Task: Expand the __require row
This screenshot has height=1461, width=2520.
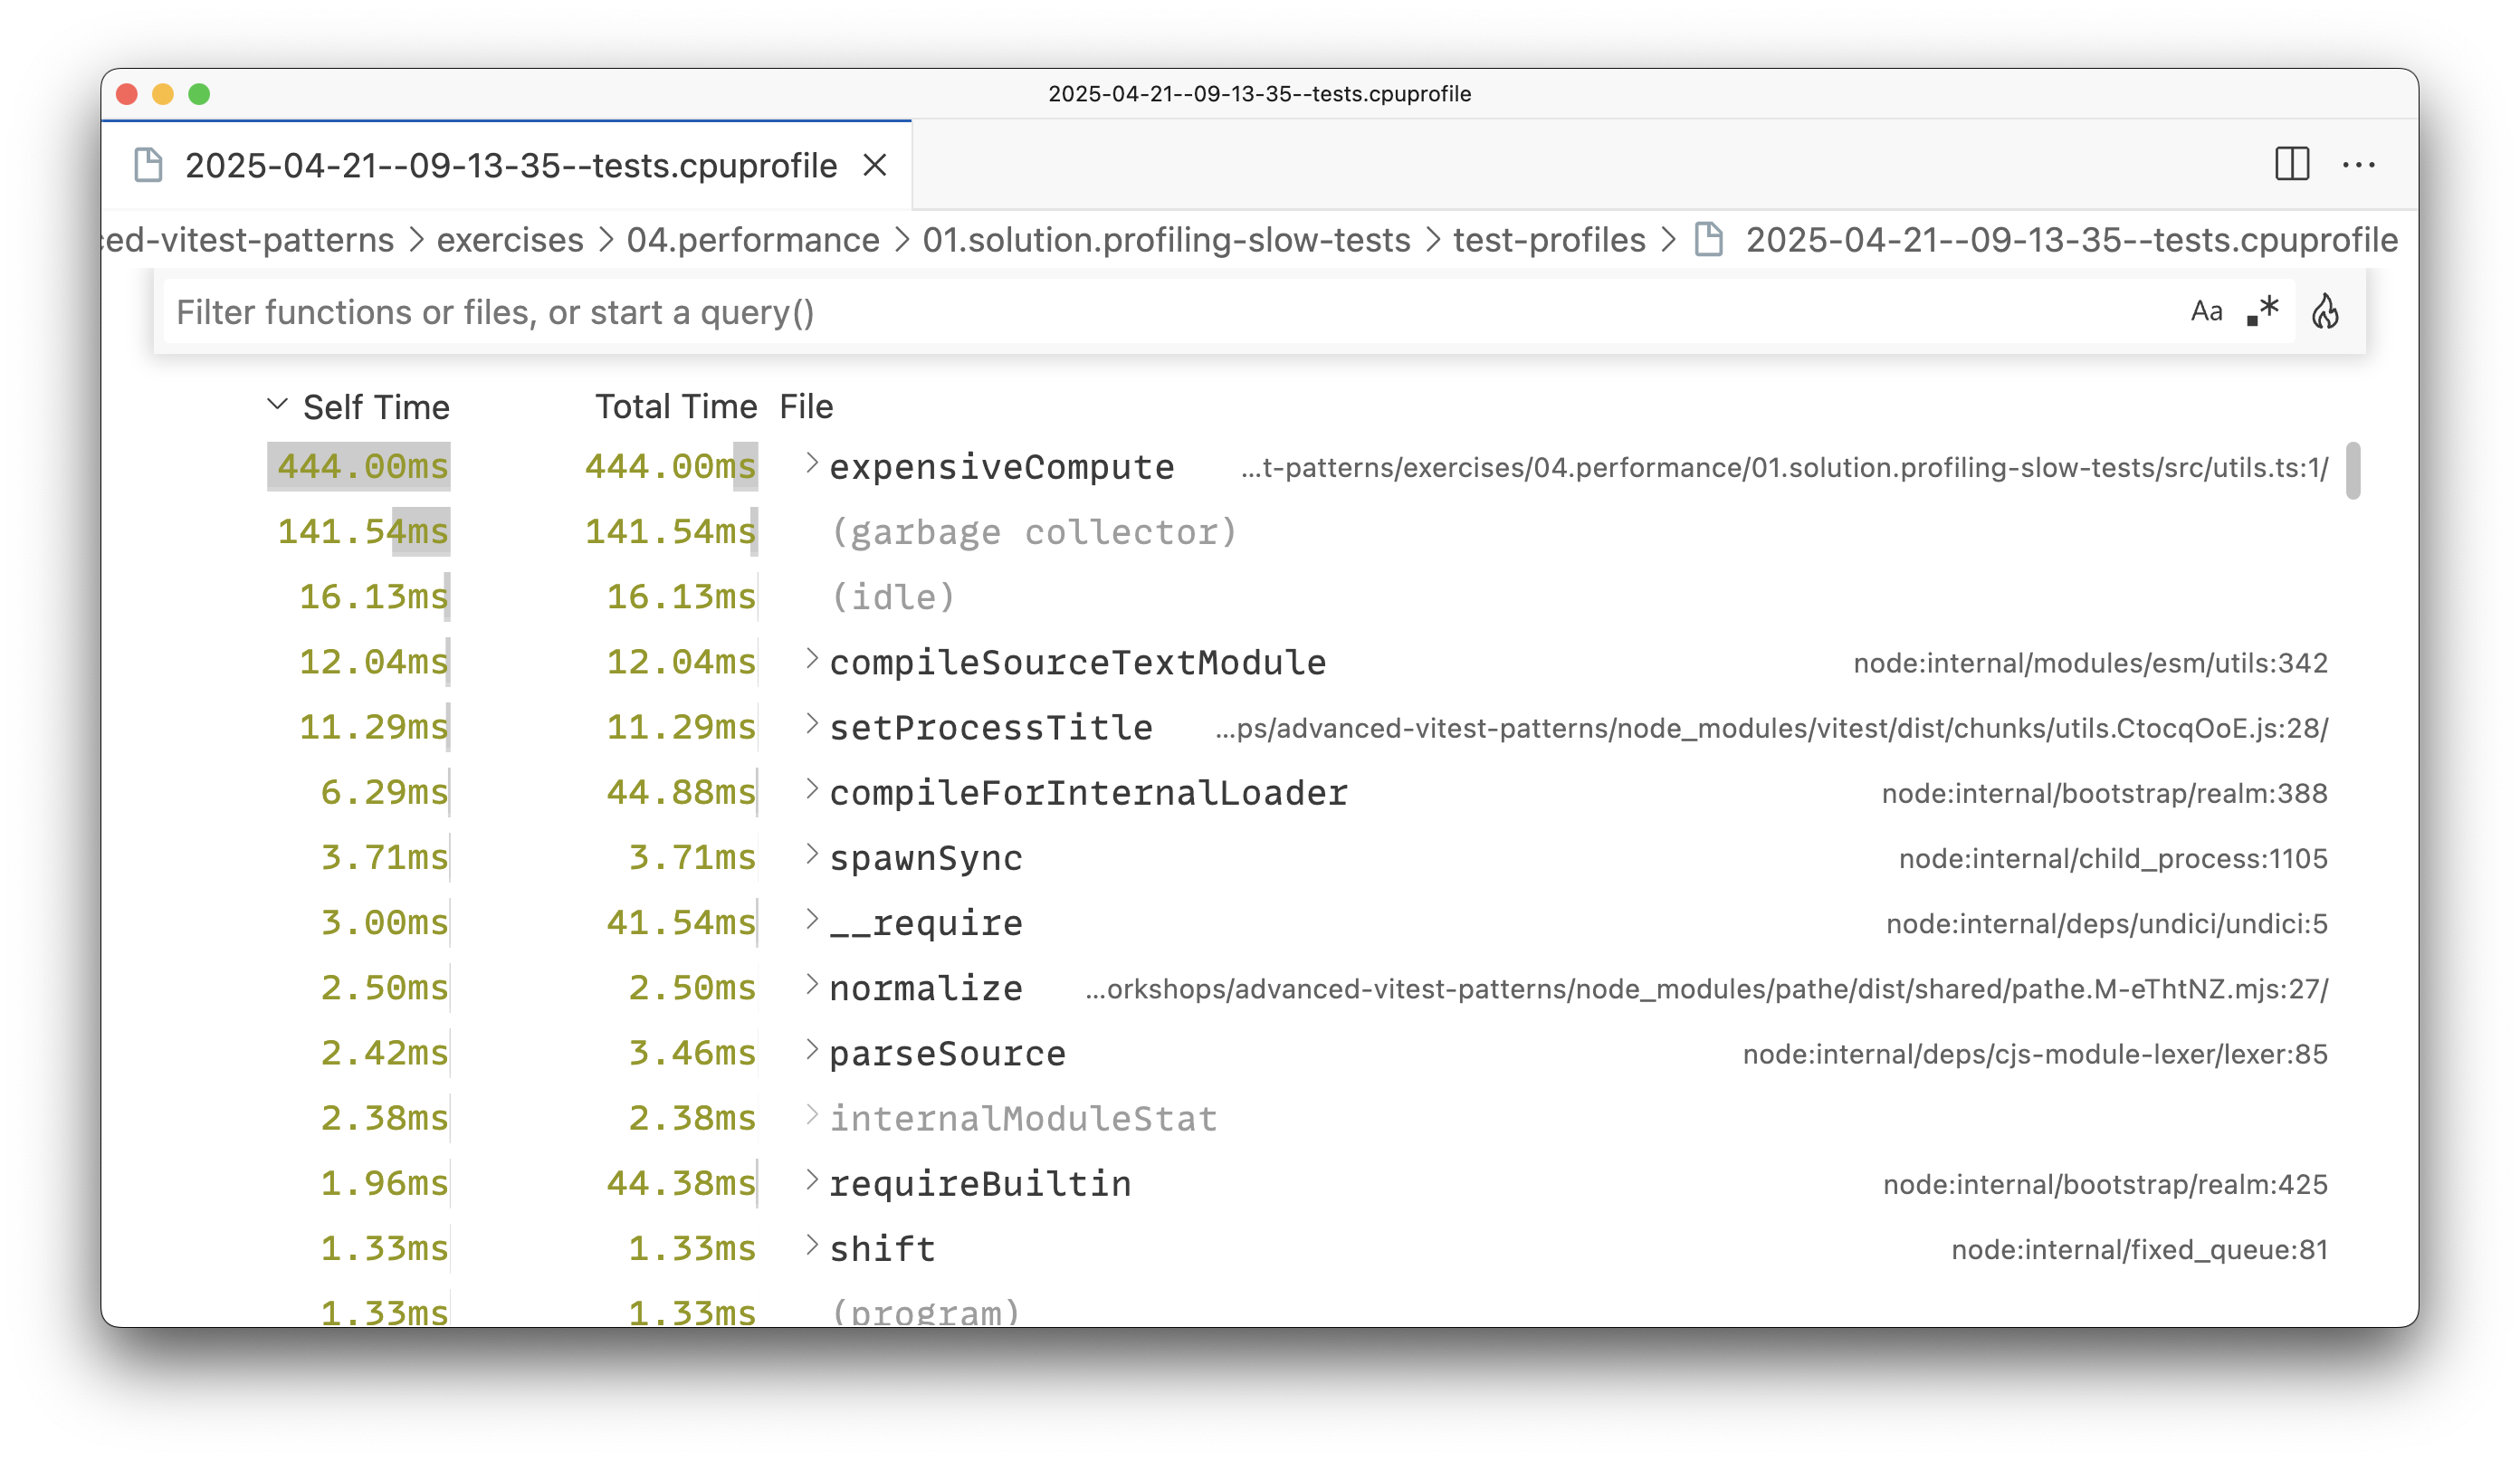Action: point(812,920)
